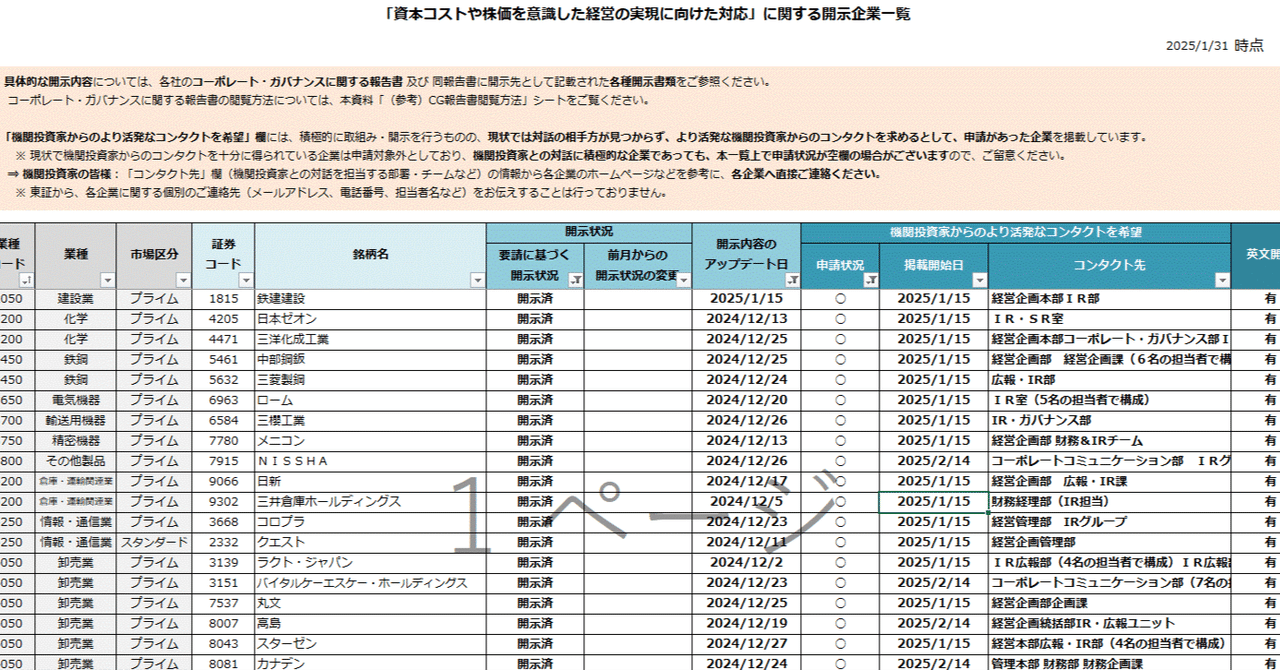Screen dimensions: 1280x670
Task: Click the 2025/1/31 時点 date text
Action: pyautogui.click(x=1214, y=45)
